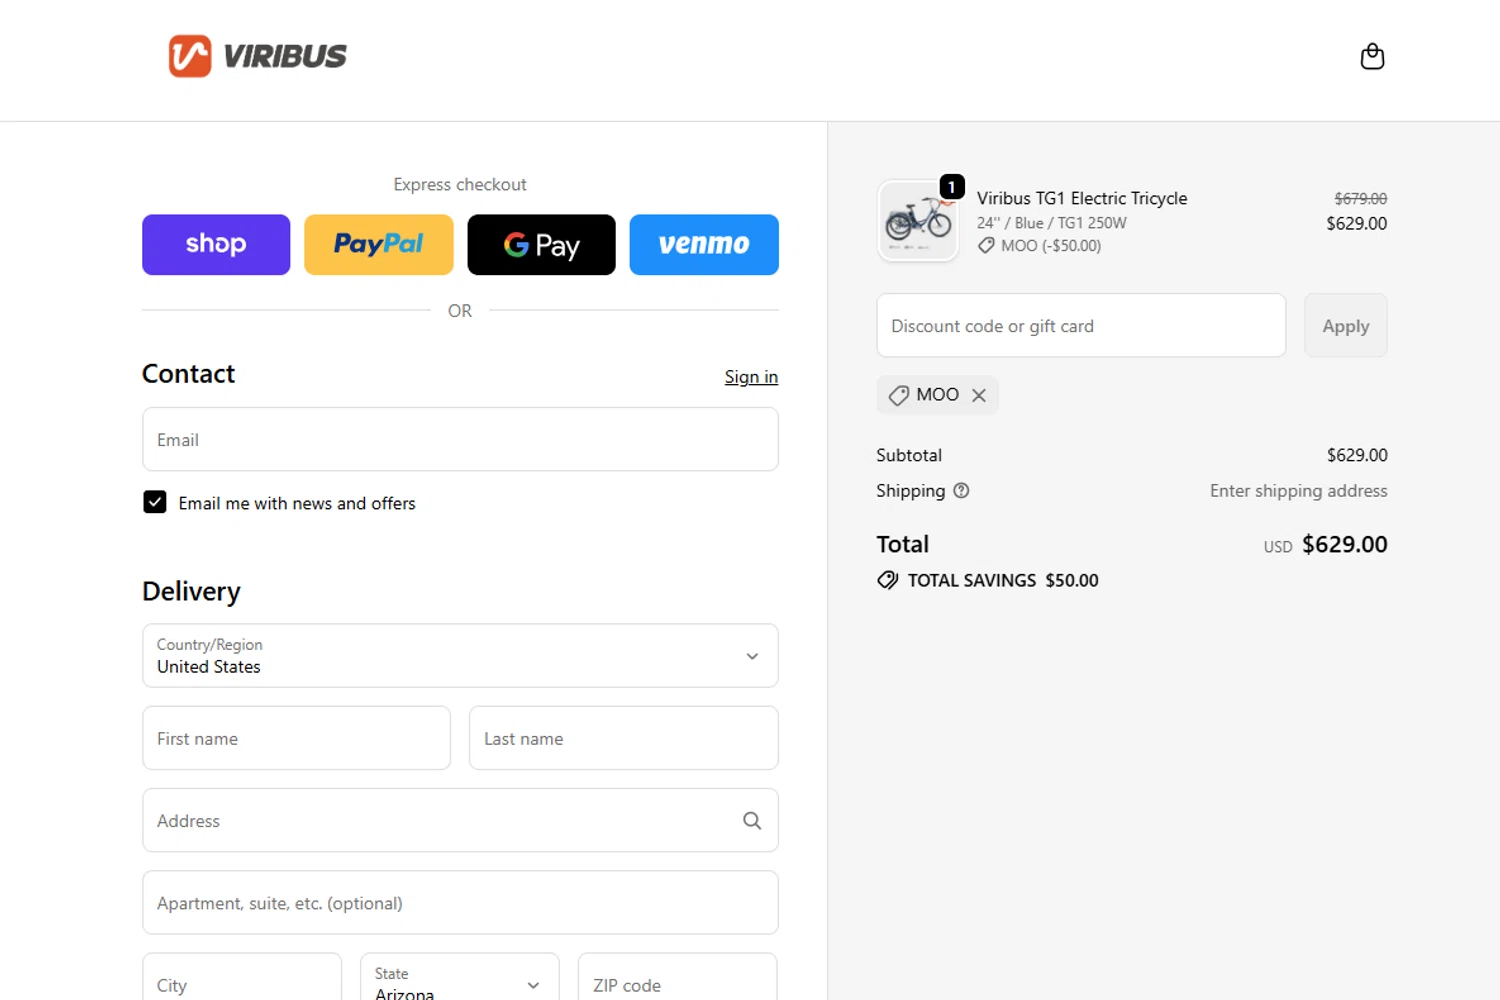The height and width of the screenshot is (1000, 1500).
Task: Pay with PayPal express button
Action: click(379, 244)
